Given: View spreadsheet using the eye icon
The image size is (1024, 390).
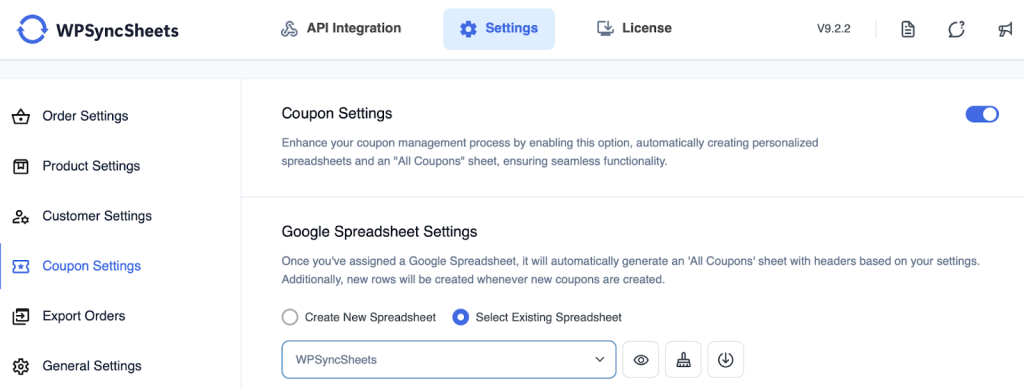Looking at the screenshot, I should pos(641,359).
